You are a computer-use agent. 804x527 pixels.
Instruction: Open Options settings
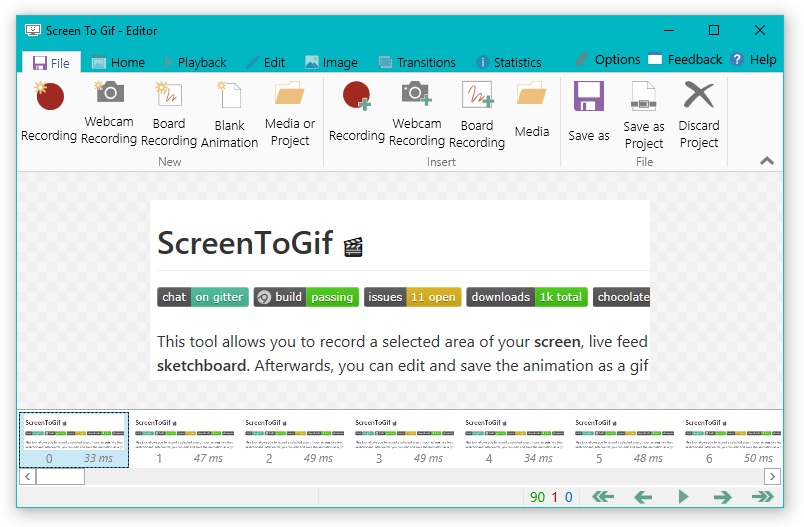point(608,59)
